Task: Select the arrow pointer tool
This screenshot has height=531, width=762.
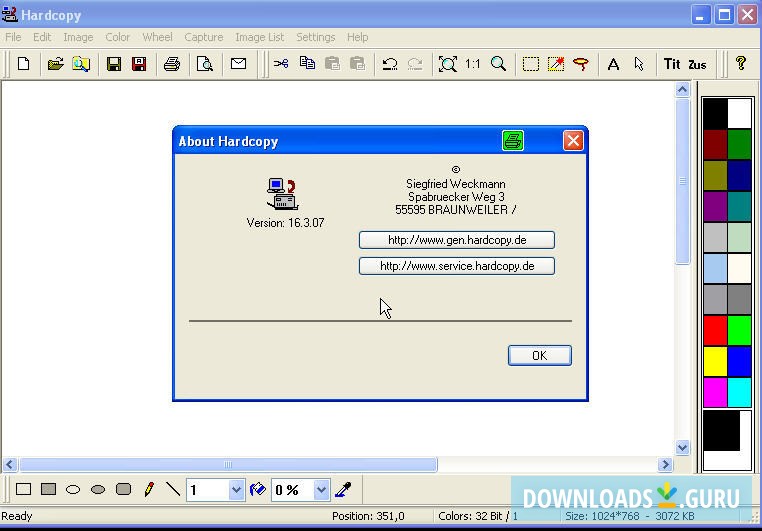Action: click(x=639, y=64)
